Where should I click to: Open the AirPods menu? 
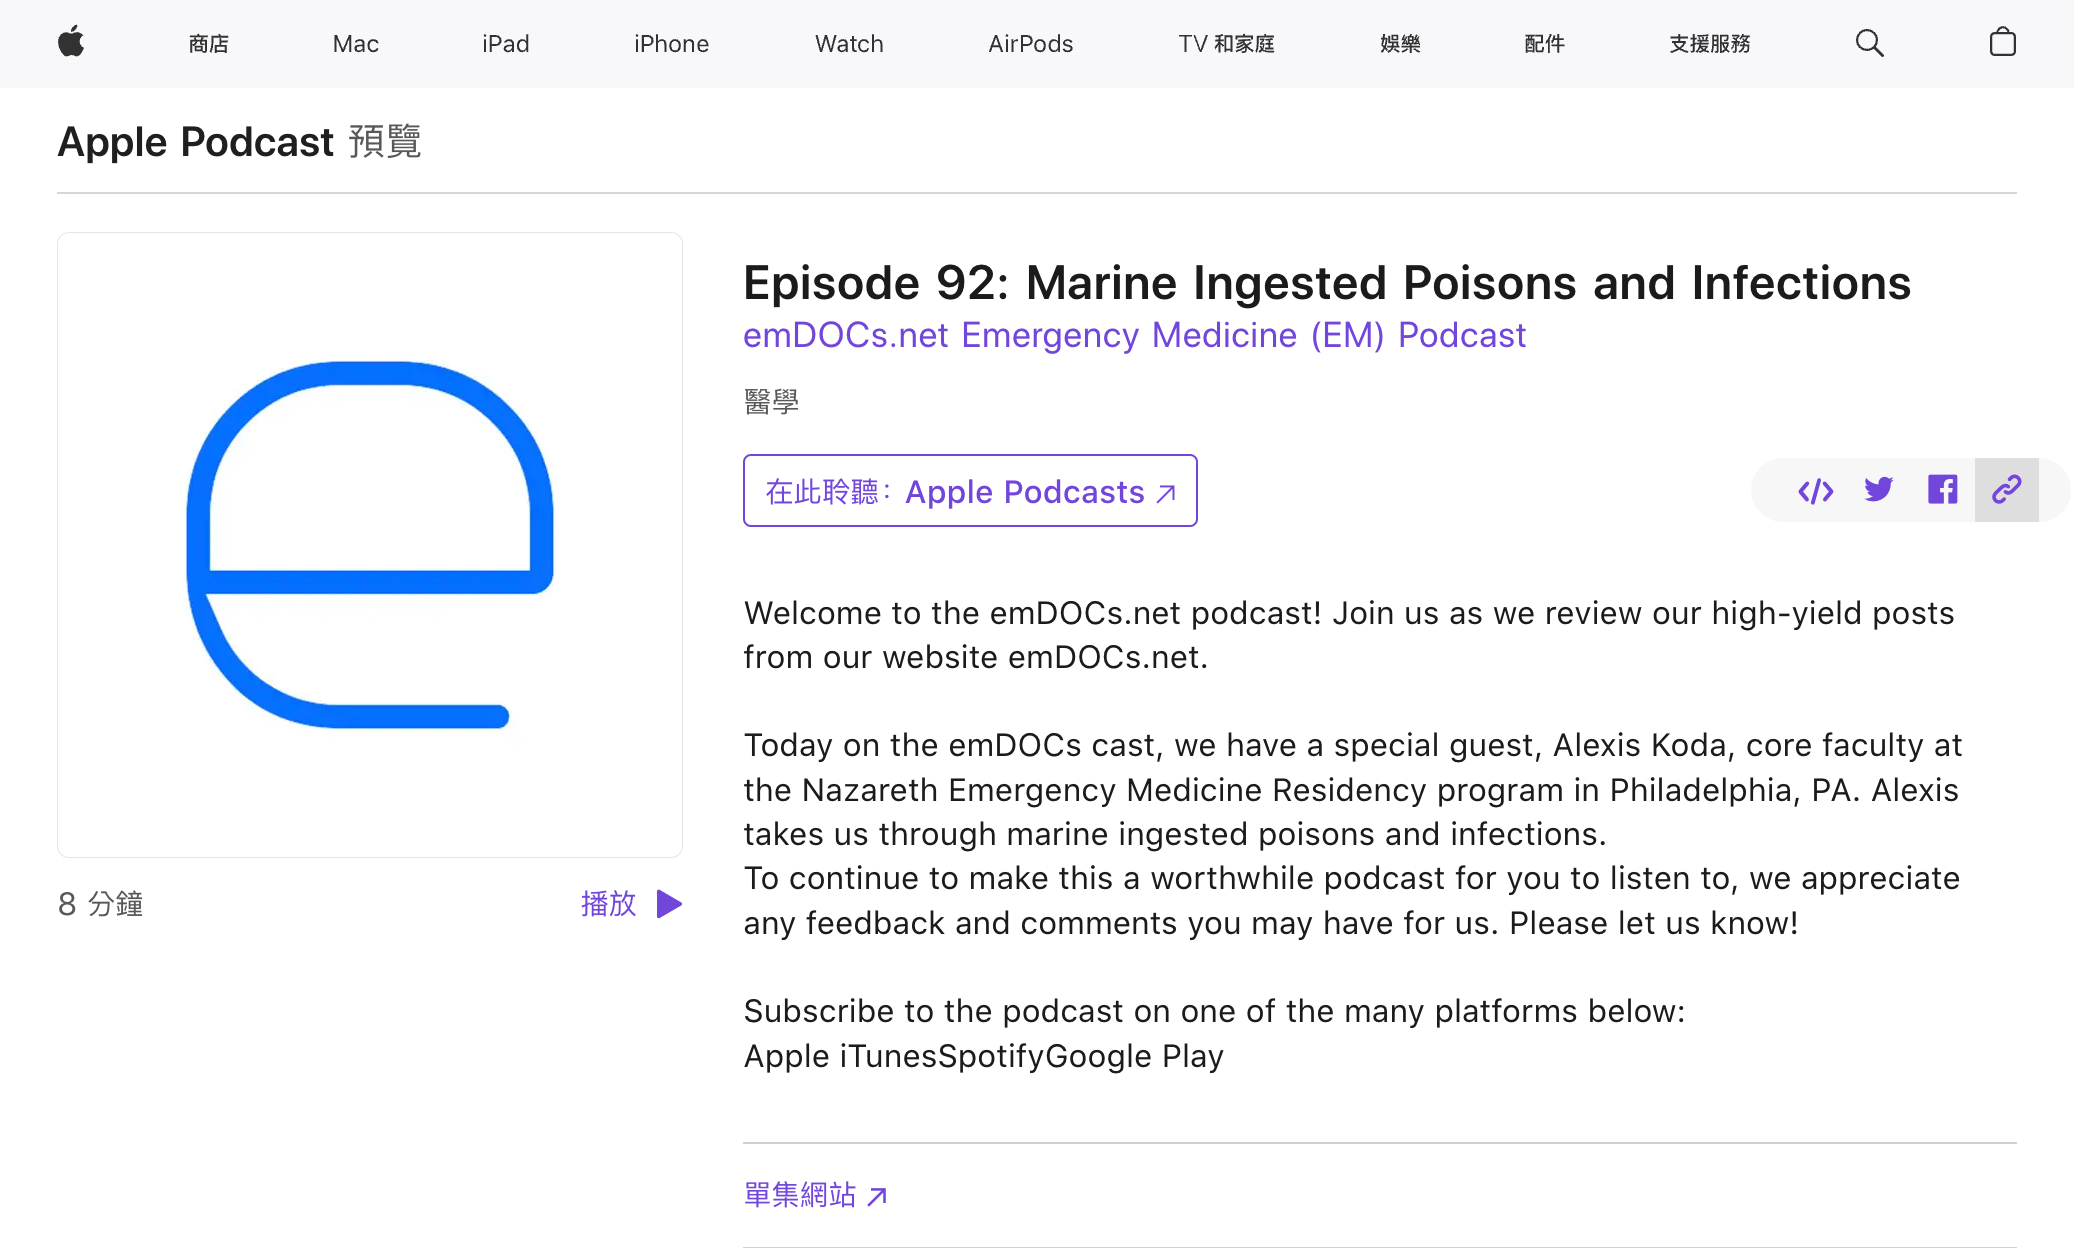(1030, 44)
